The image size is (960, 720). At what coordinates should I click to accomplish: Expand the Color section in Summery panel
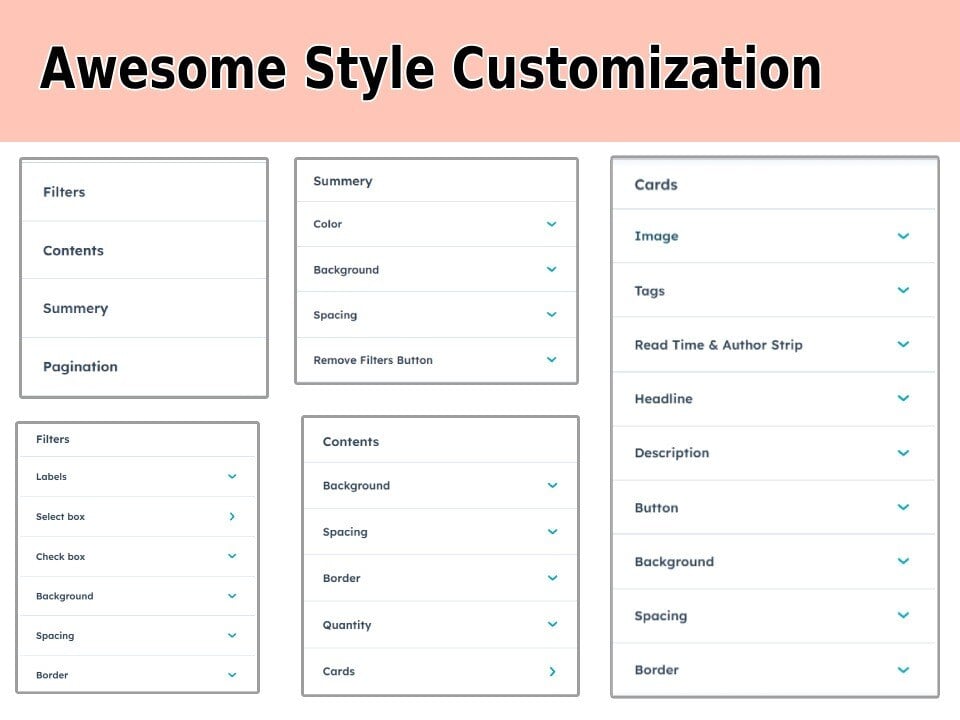[551, 224]
